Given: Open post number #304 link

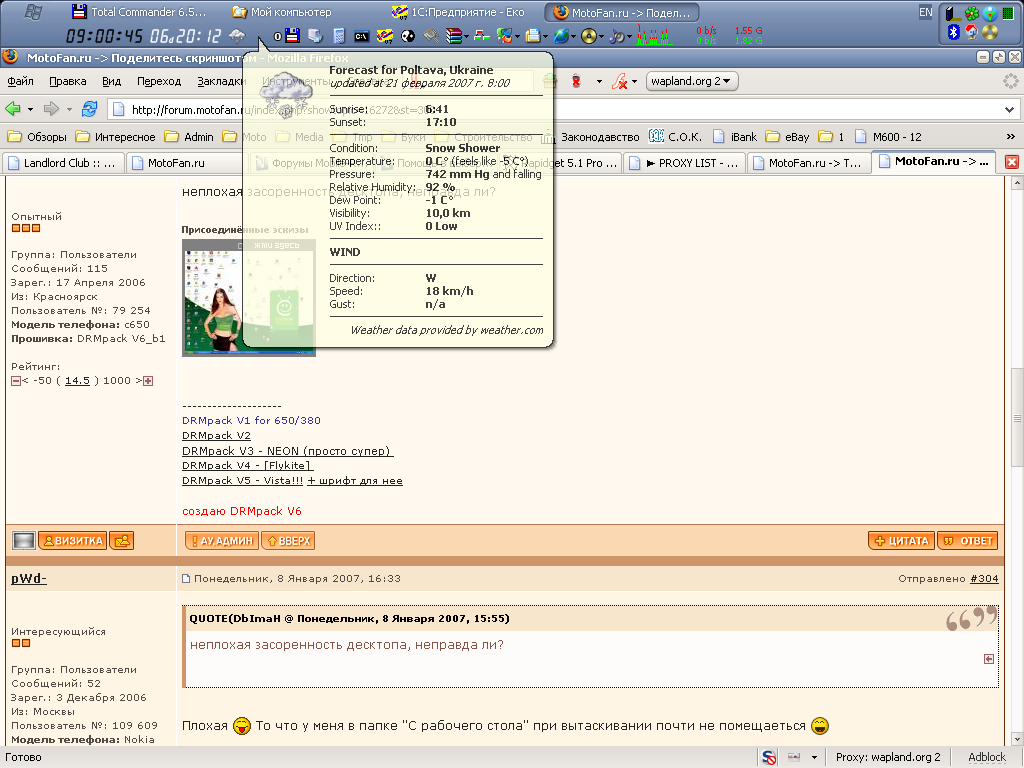Looking at the screenshot, I should (x=984, y=579).
